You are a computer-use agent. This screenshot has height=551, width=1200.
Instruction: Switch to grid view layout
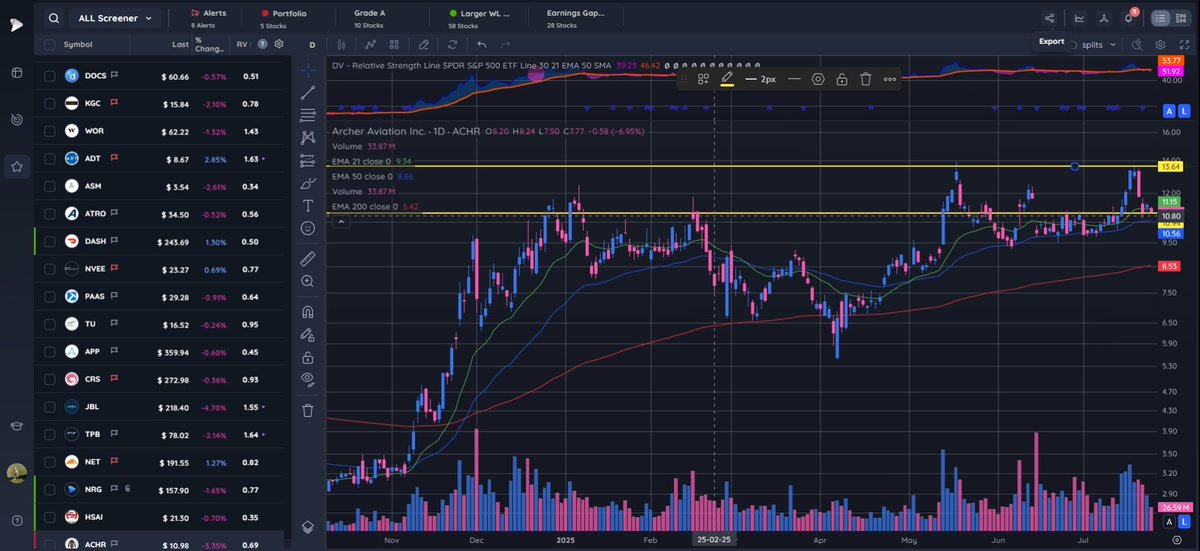pyautogui.click(x=1182, y=18)
